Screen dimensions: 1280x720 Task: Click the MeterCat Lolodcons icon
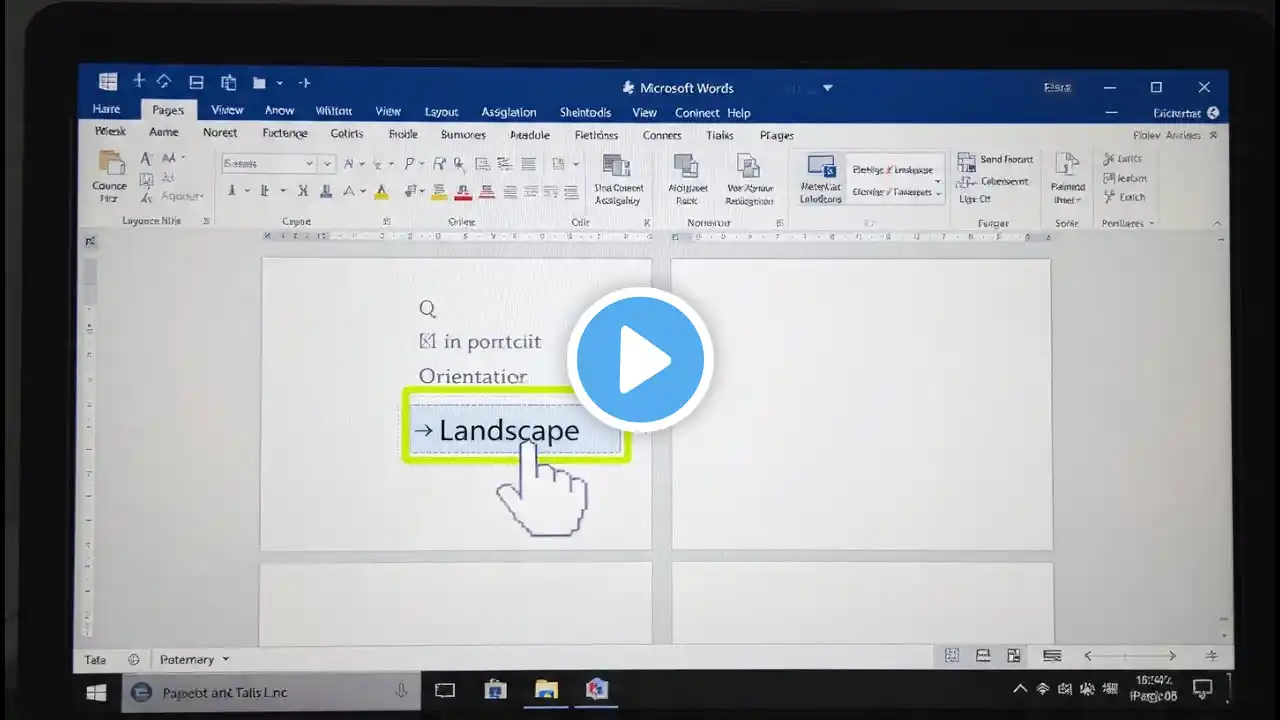click(821, 166)
